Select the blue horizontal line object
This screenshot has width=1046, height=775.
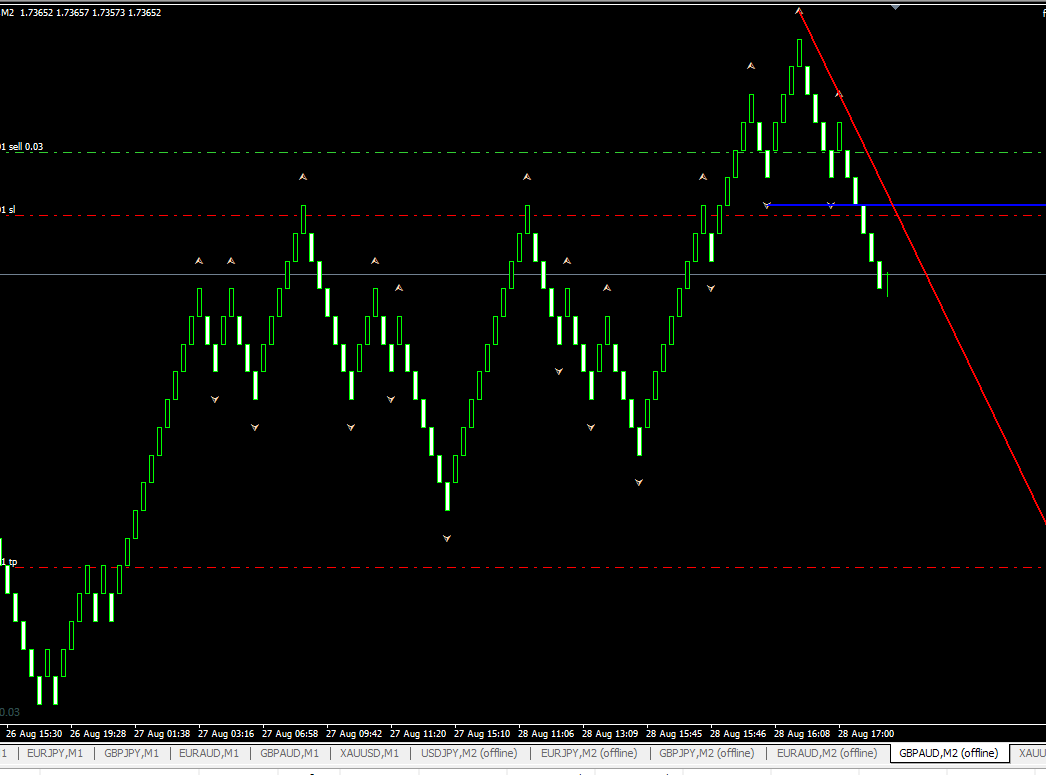click(x=906, y=205)
